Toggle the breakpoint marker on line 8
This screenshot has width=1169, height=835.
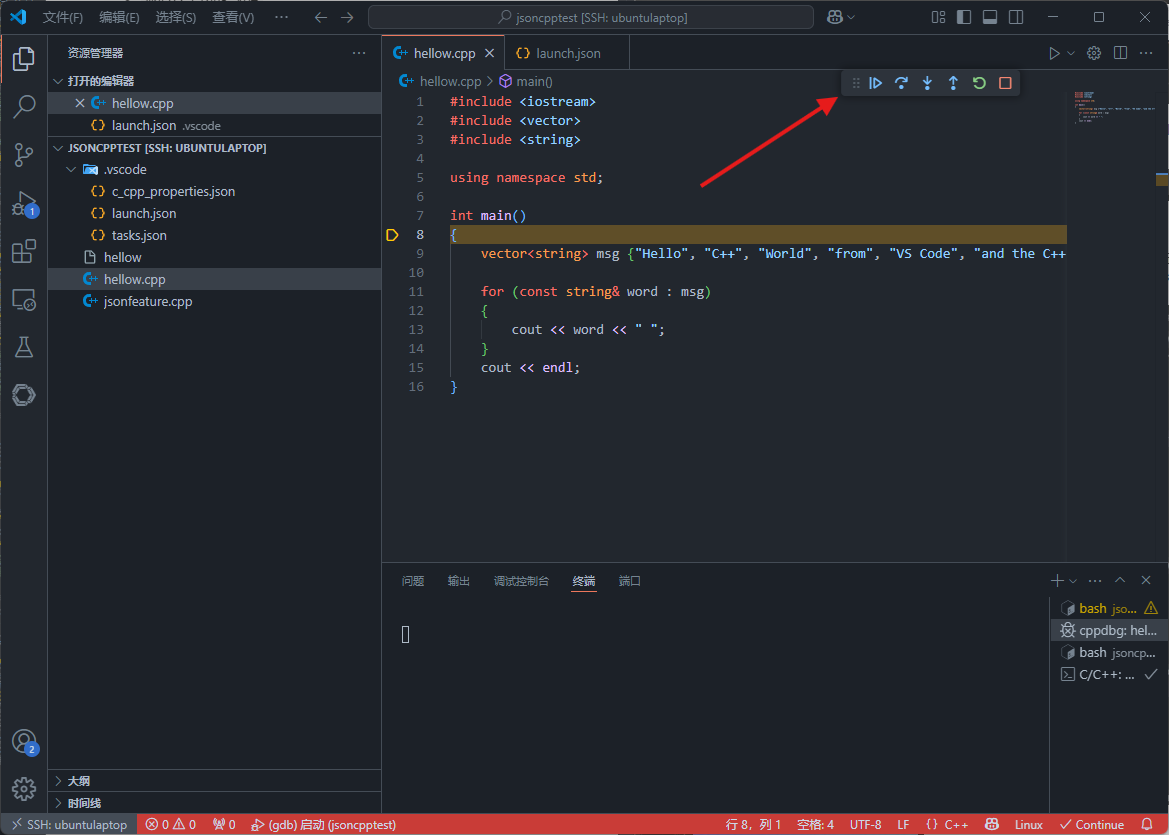[392, 234]
